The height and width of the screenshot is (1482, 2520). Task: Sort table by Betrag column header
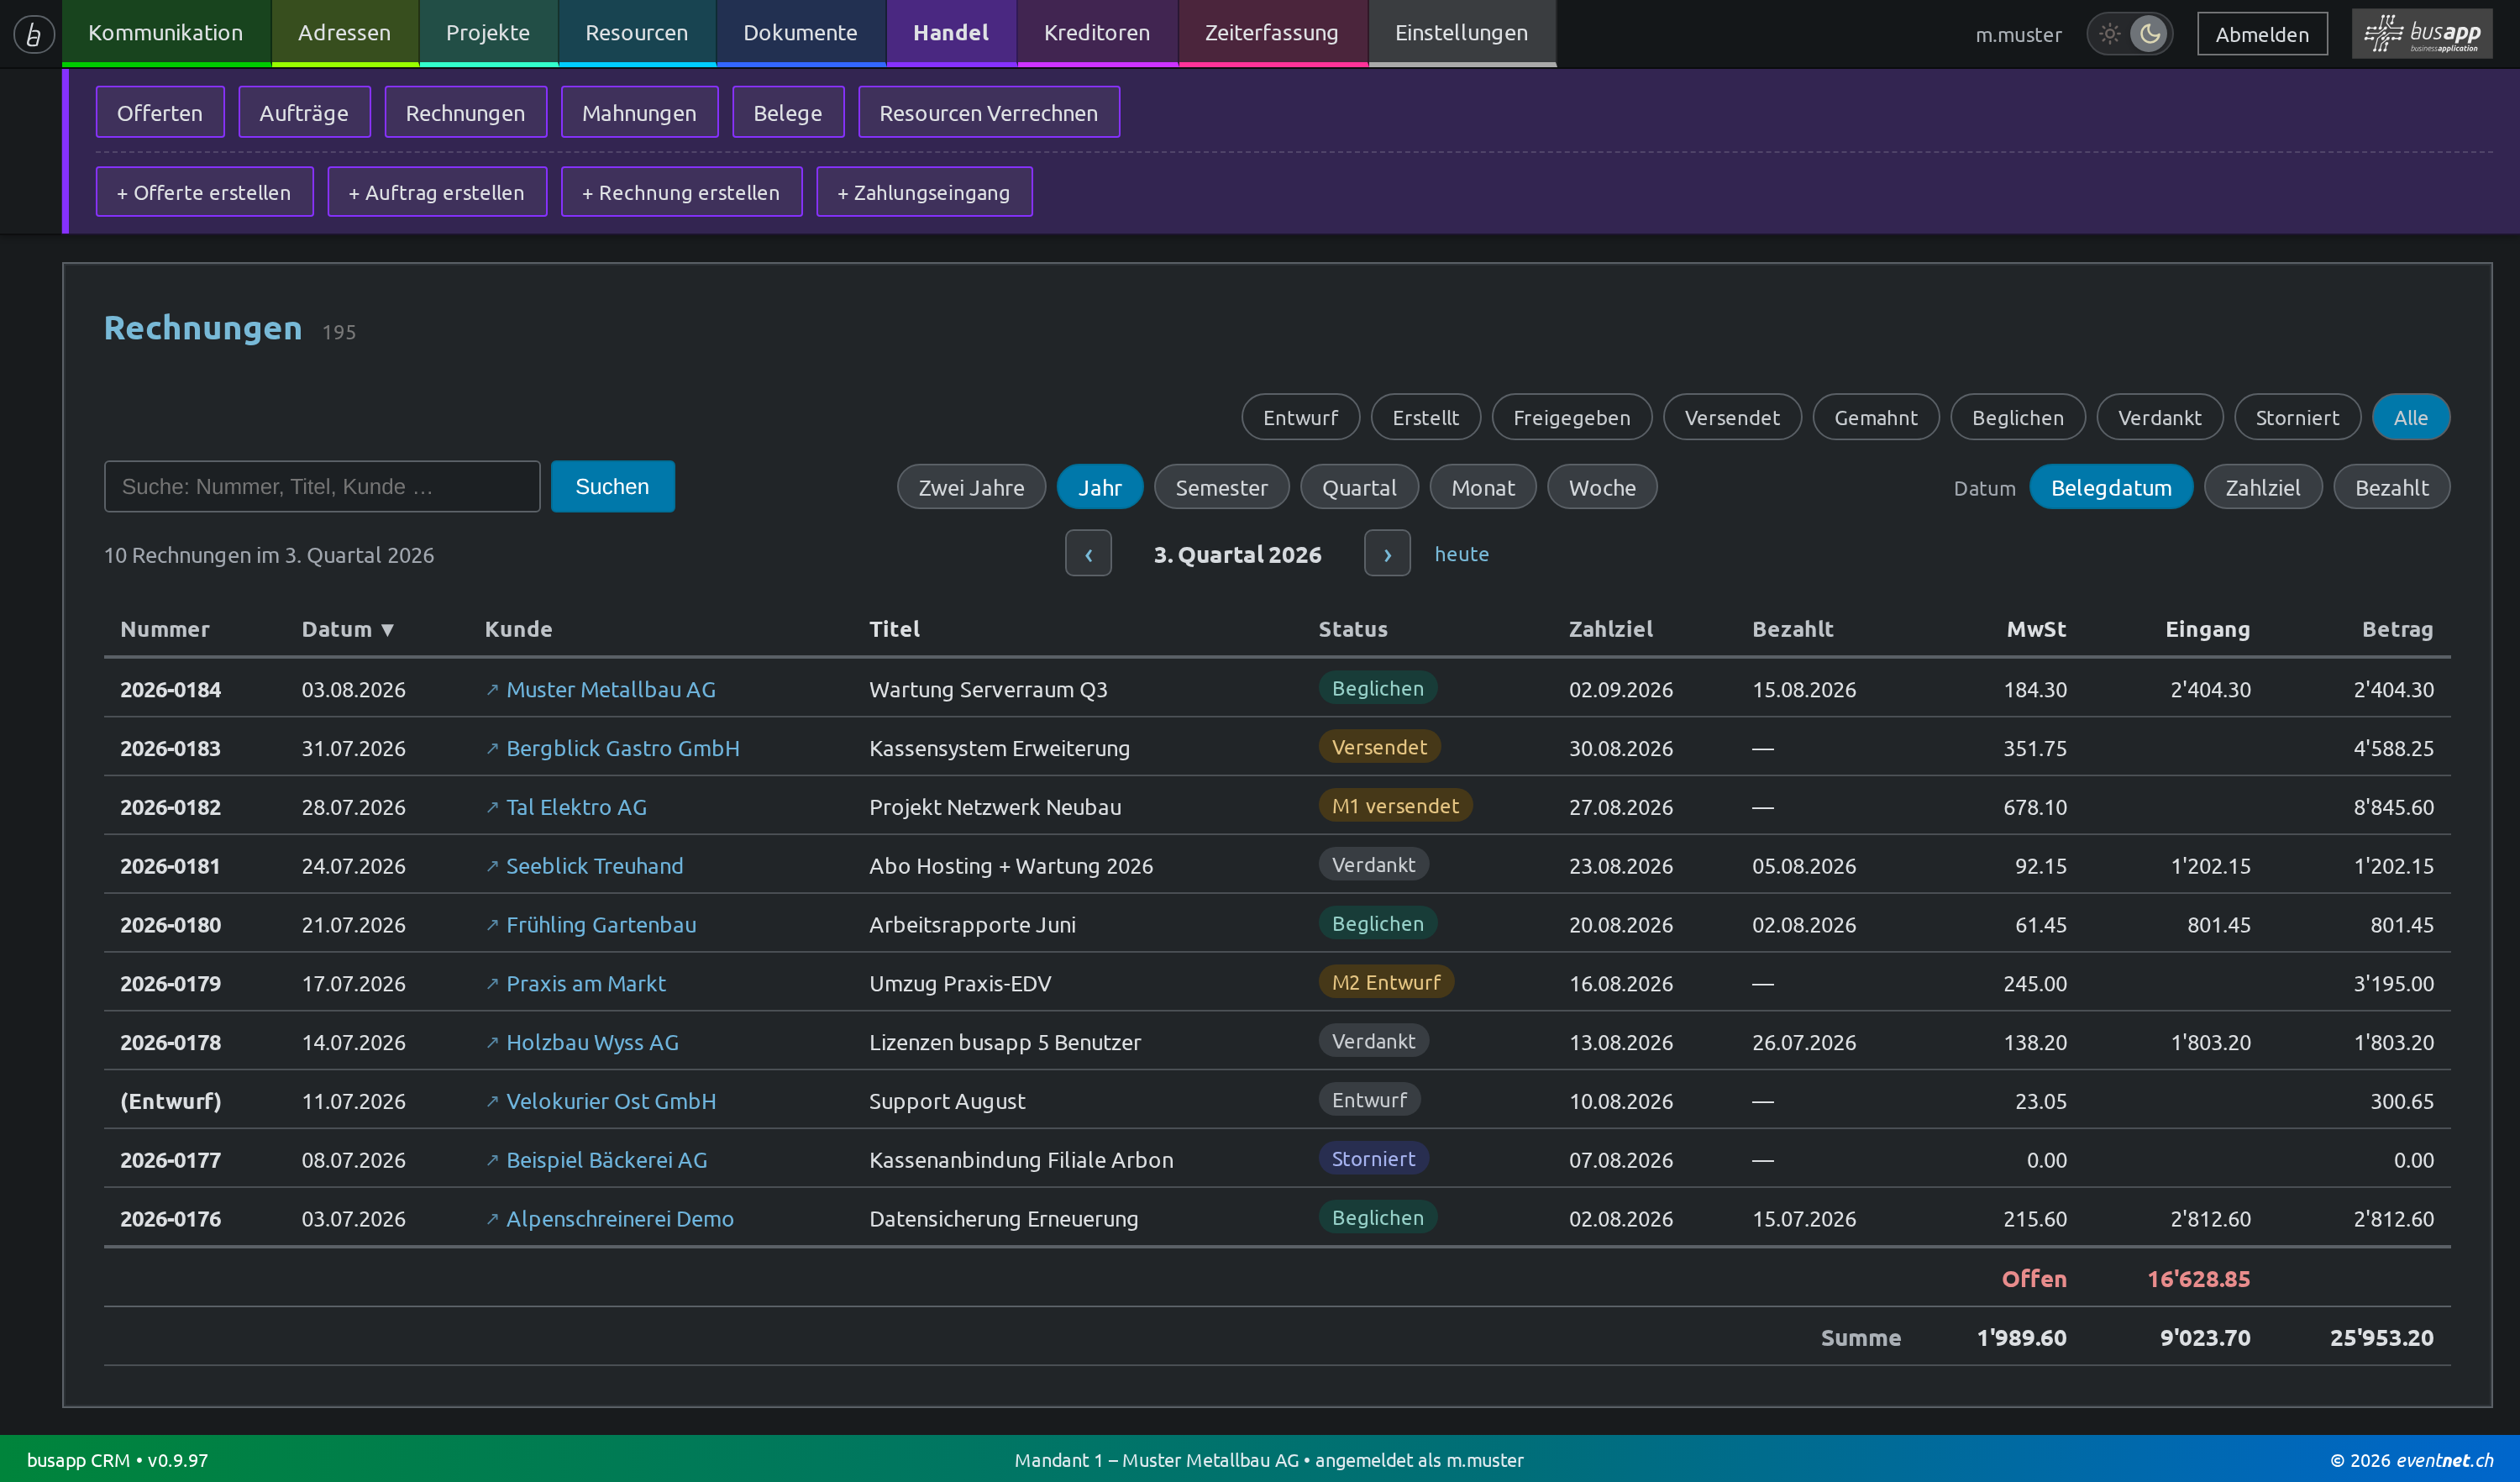point(2397,630)
